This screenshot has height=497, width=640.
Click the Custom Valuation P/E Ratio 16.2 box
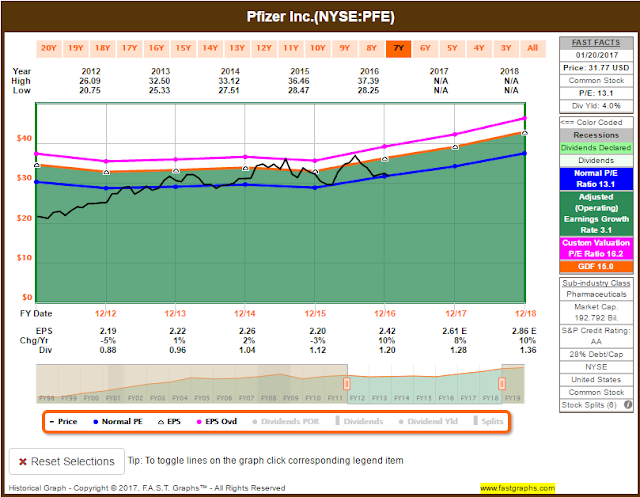click(x=596, y=248)
